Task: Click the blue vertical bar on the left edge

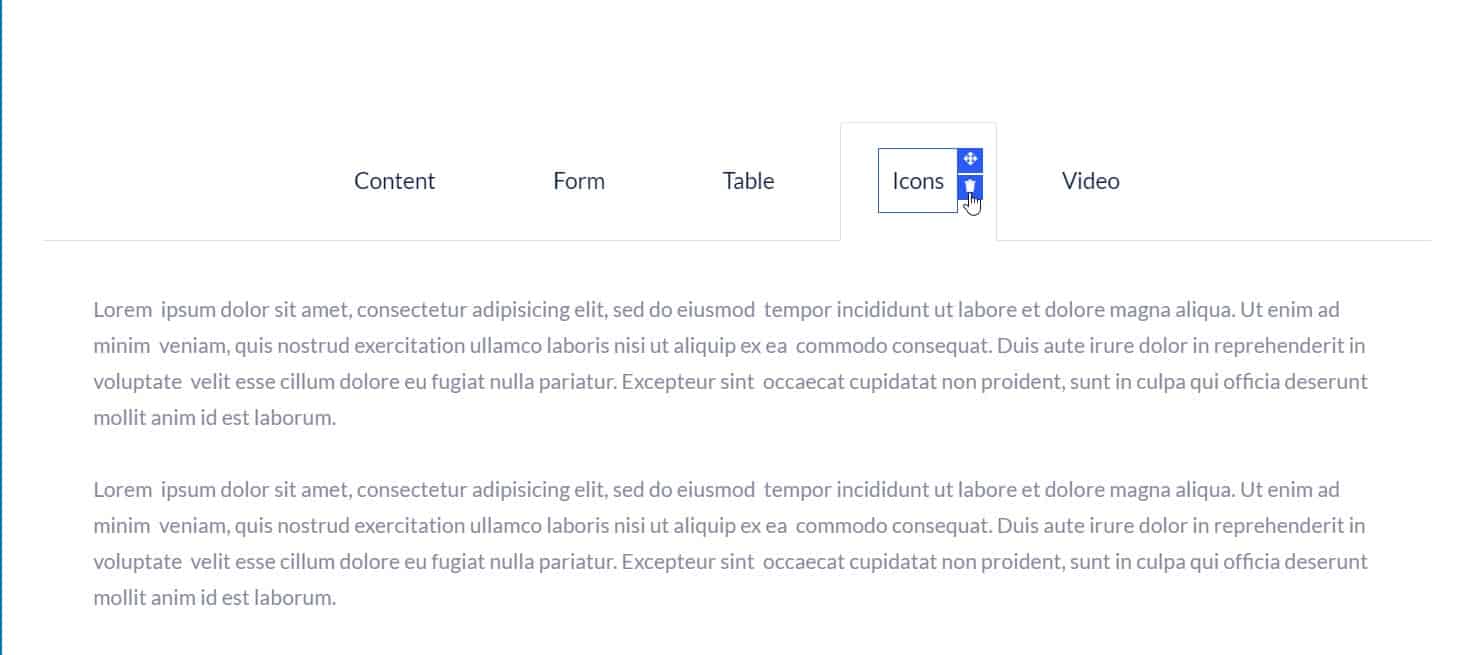Action: (x=4, y=328)
